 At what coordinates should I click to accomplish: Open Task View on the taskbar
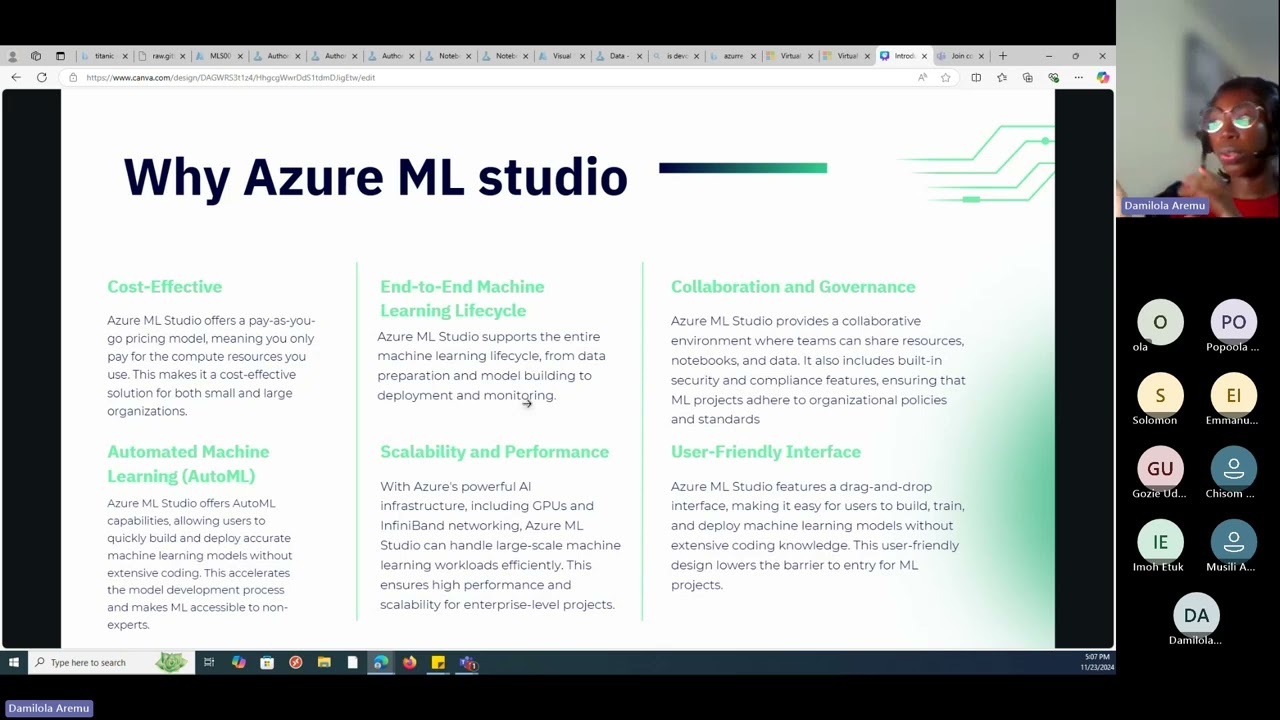coord(209,662)
